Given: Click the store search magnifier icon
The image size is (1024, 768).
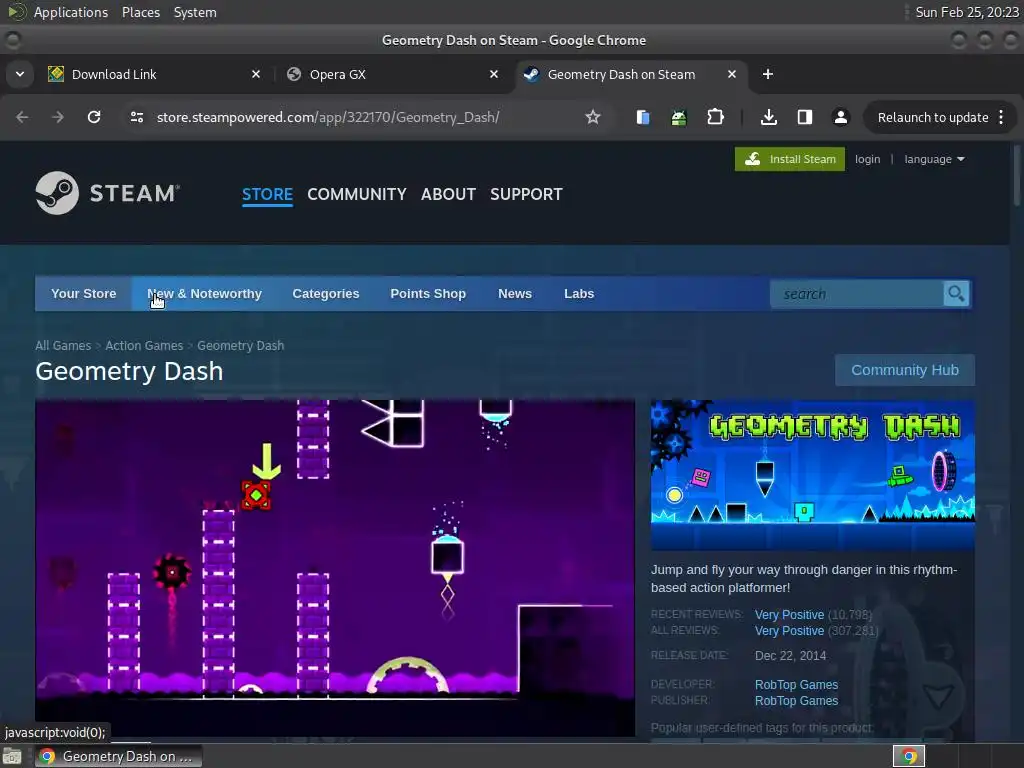Looking at the screenshot, I should click(956, 294).
